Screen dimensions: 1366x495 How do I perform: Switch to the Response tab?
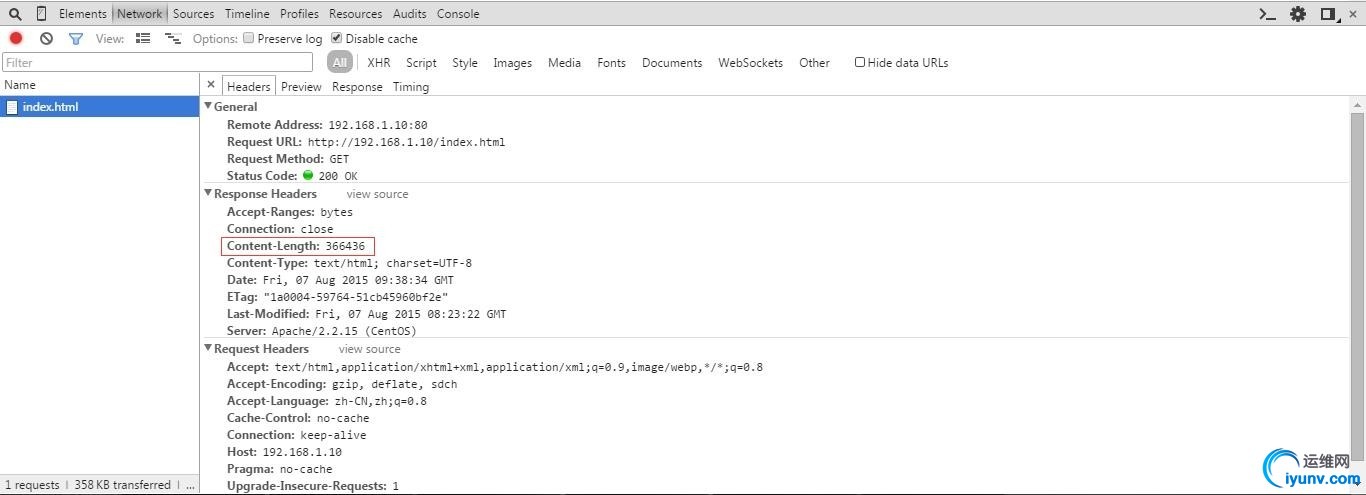(357, 87)
